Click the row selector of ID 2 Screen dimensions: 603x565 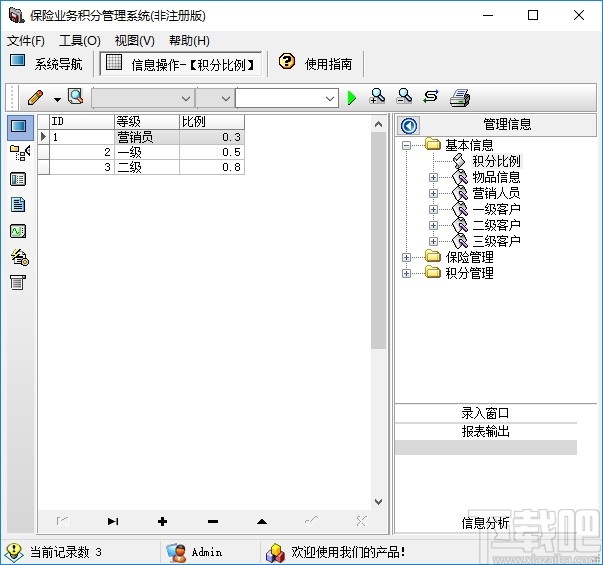pyautogui.click(x=44, y=152)
